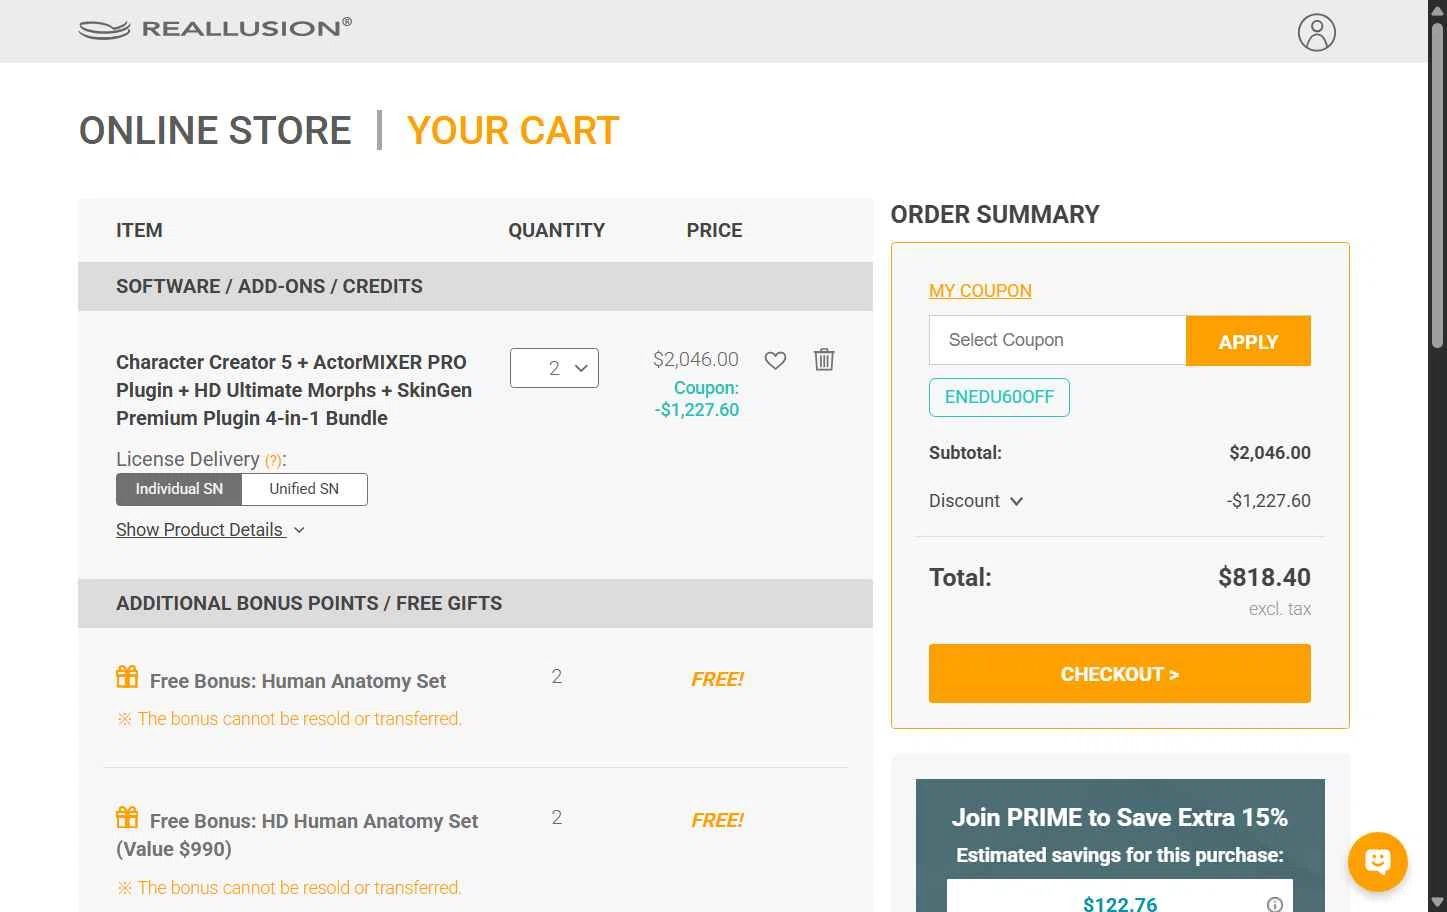Click the YOUR CART heading
Image resolution: width=1447 pixels, height=912 pixels.
coord(513,131)
